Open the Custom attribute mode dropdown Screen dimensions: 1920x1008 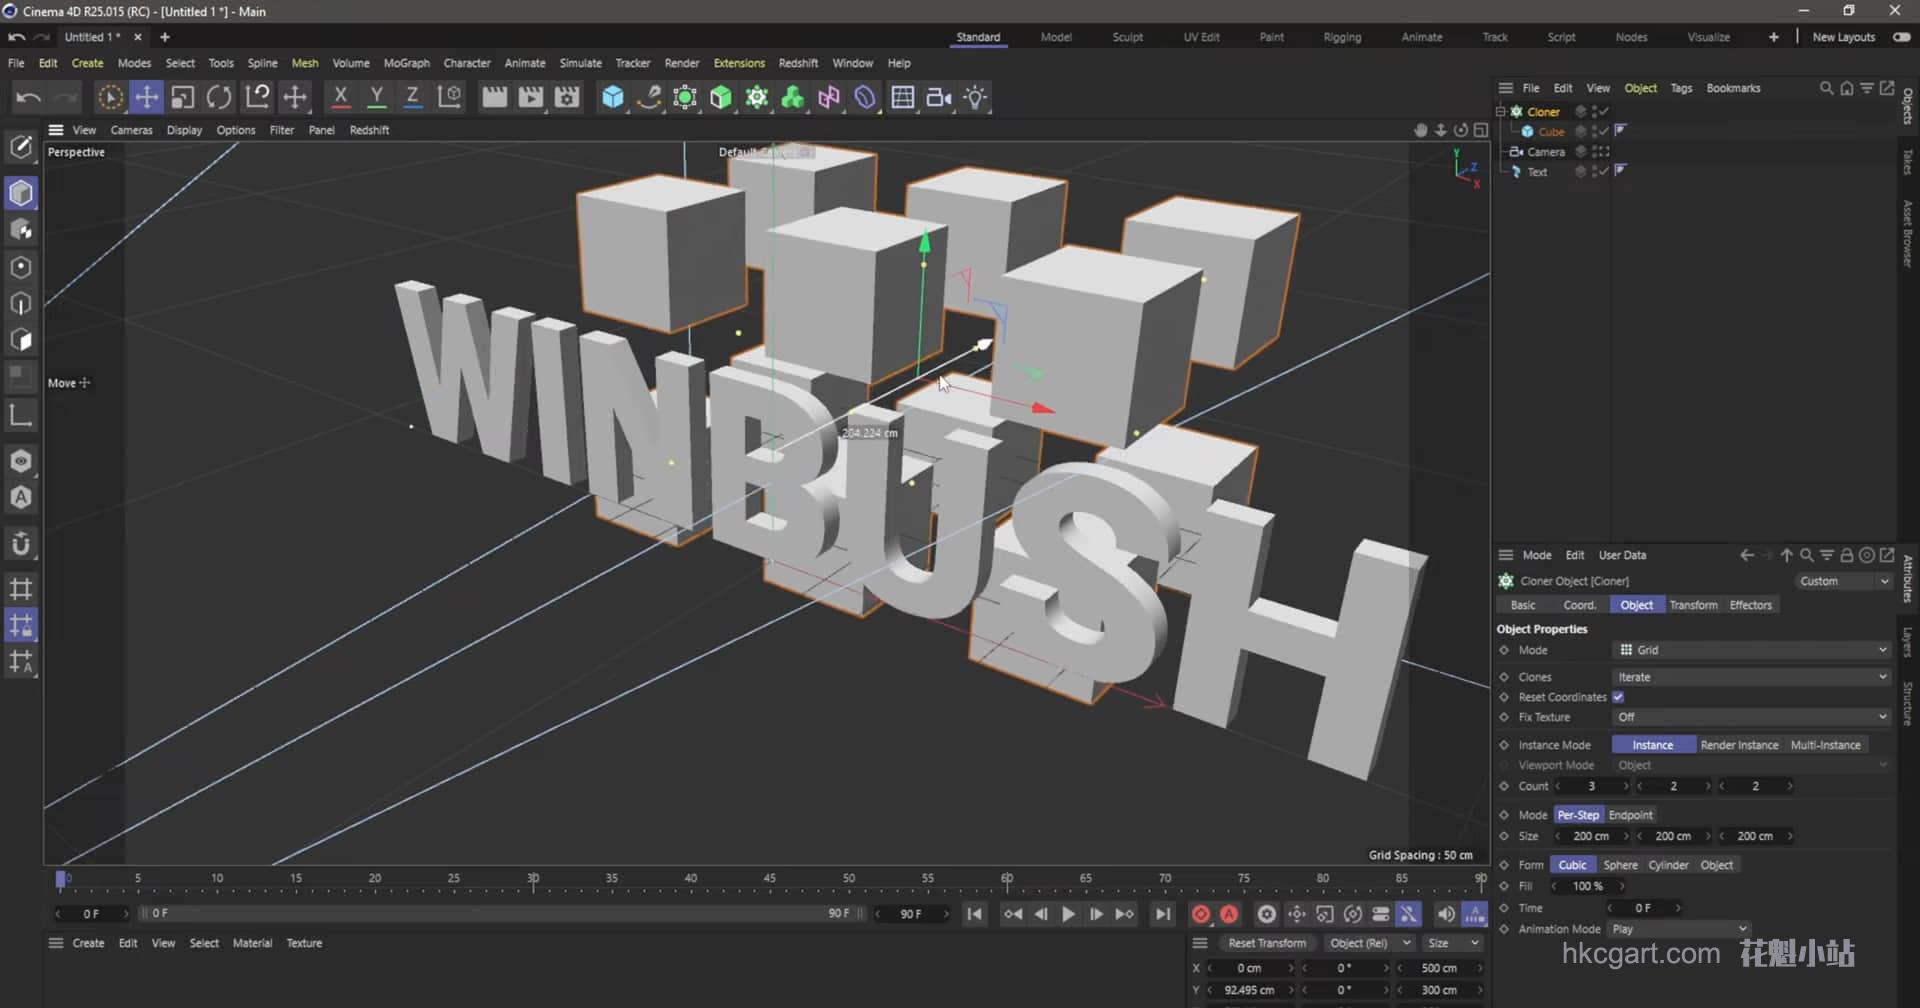tap(1843, 581)
